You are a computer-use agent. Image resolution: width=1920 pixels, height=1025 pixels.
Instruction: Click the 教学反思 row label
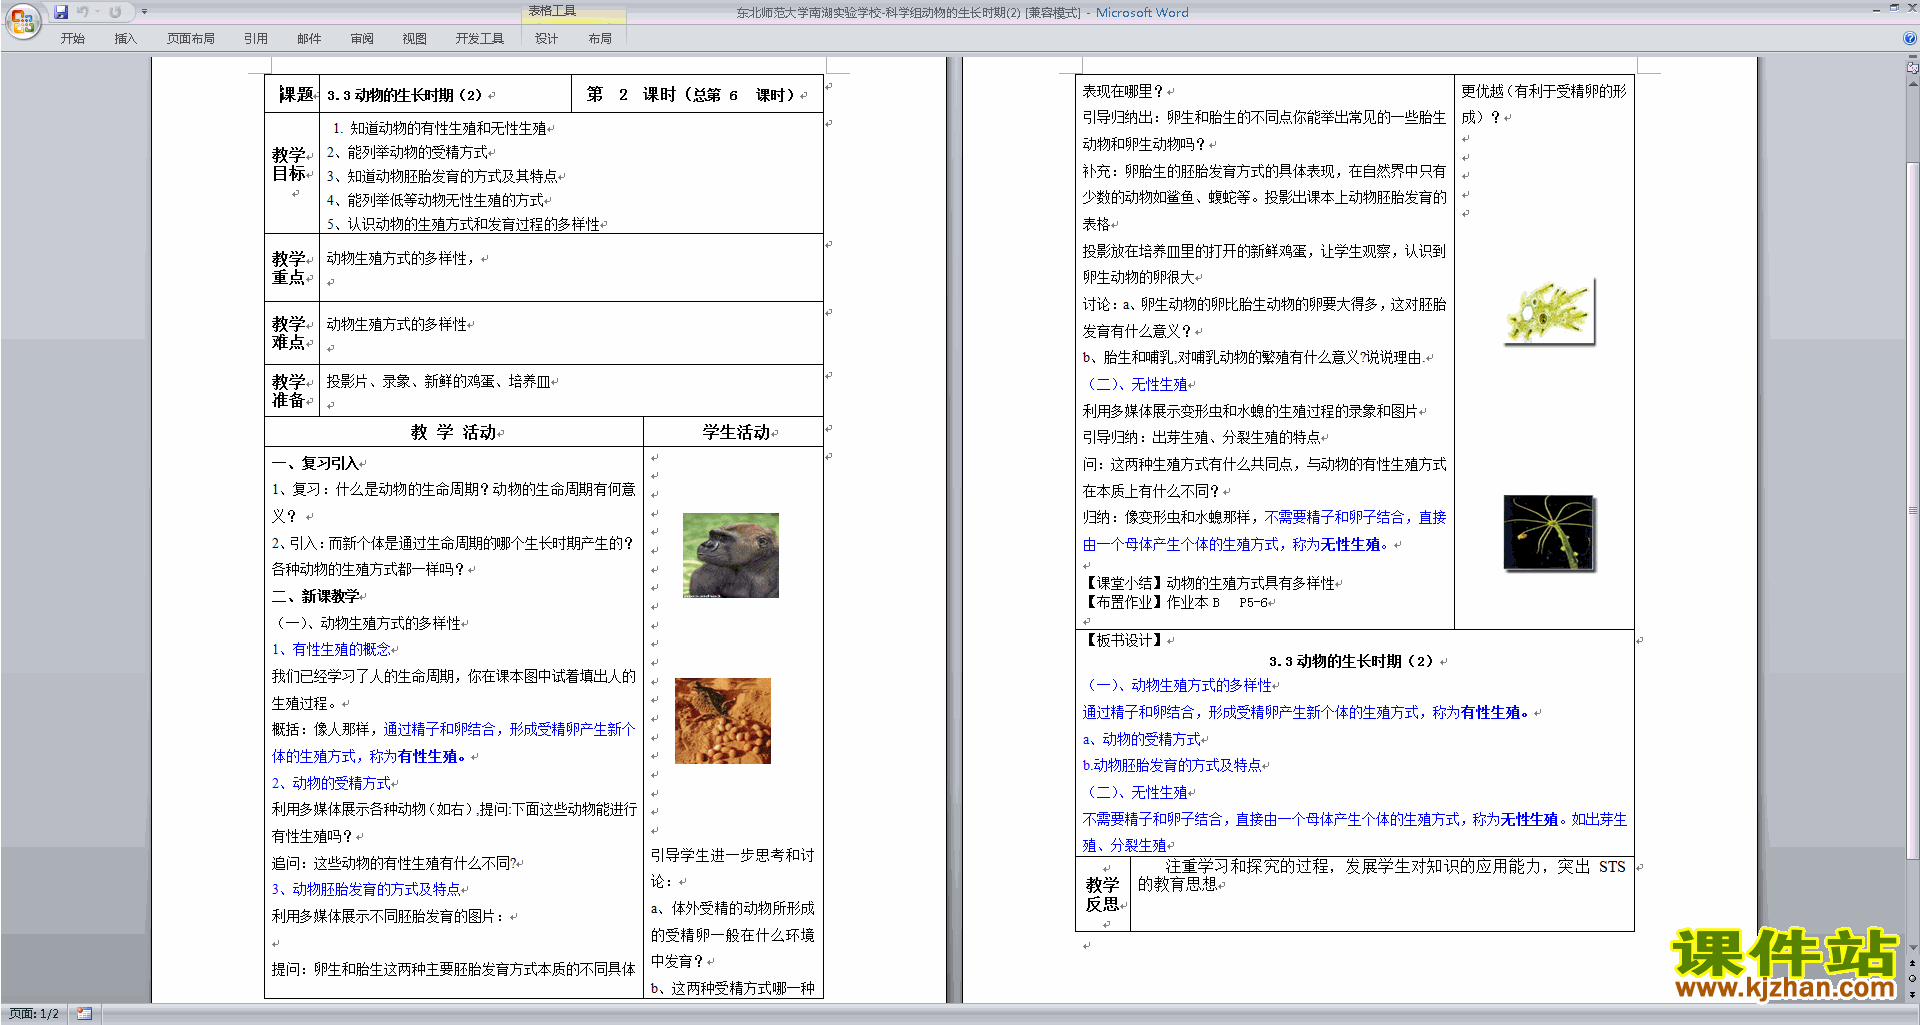pyautogui.click(x=1103, y=894)
